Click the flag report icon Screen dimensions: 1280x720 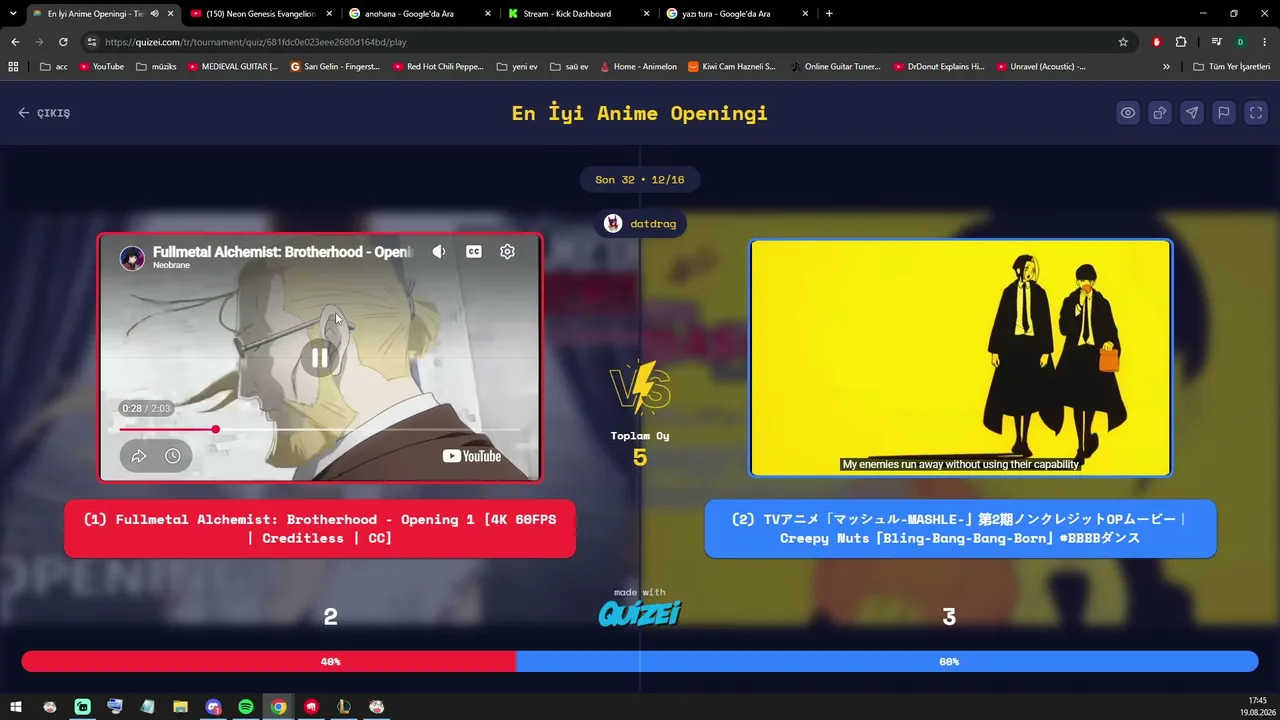tap(1224, 113)
